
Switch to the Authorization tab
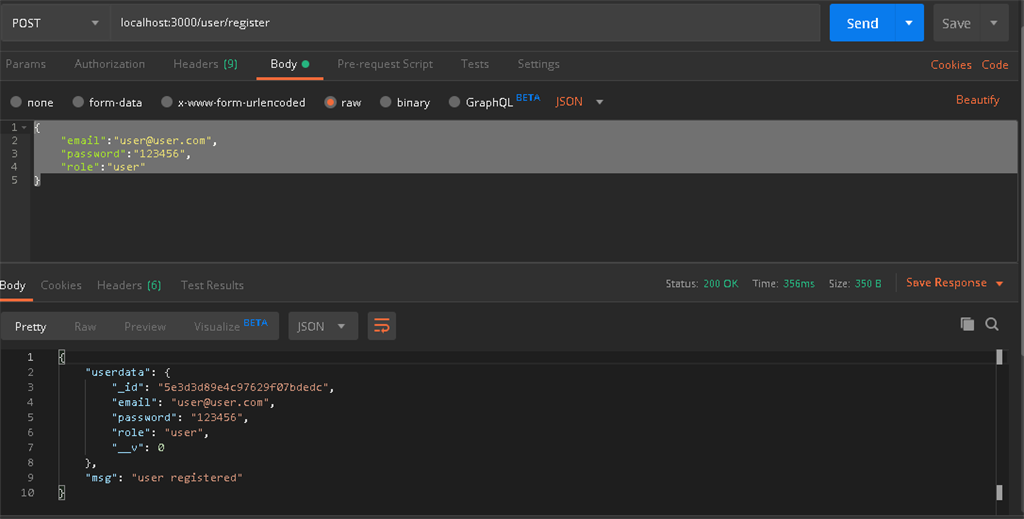(x=109, y=64)
